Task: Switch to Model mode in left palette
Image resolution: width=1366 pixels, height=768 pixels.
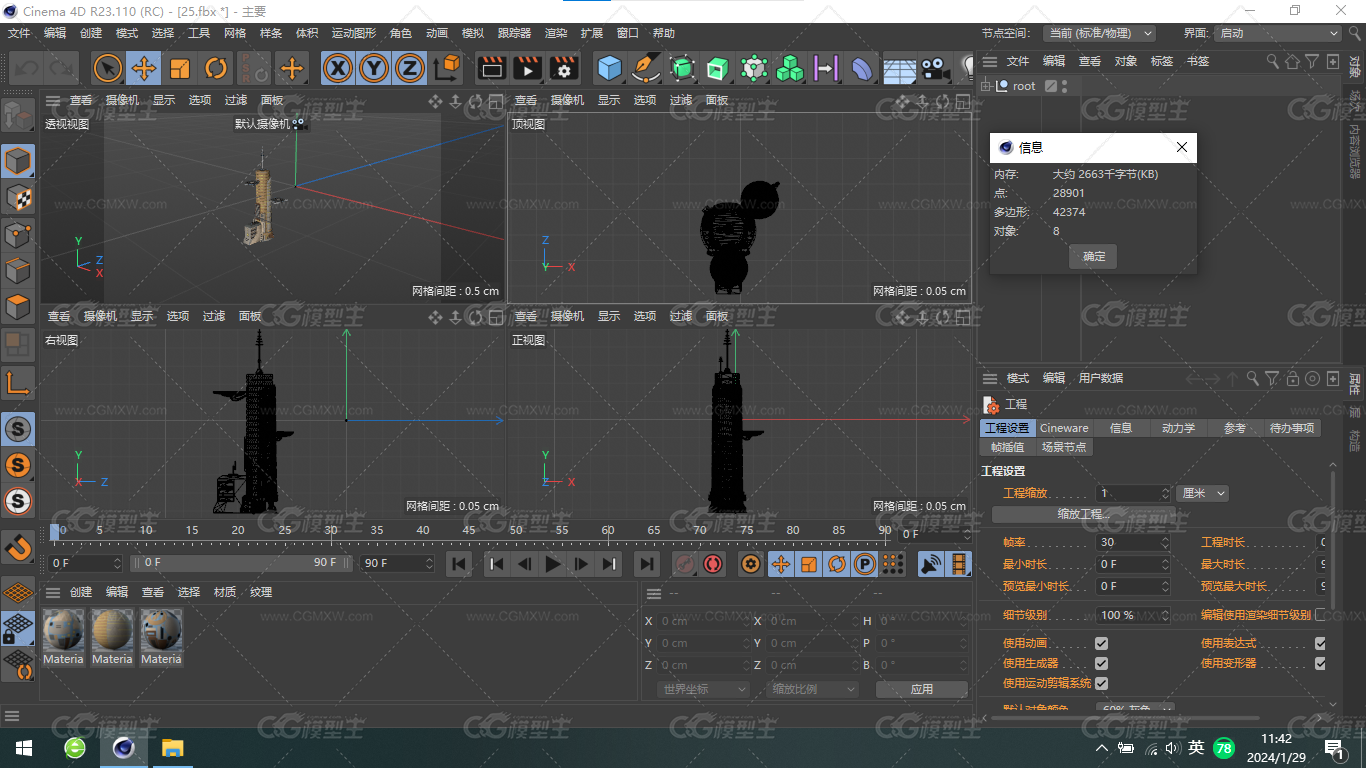Action: click(18, 161)
